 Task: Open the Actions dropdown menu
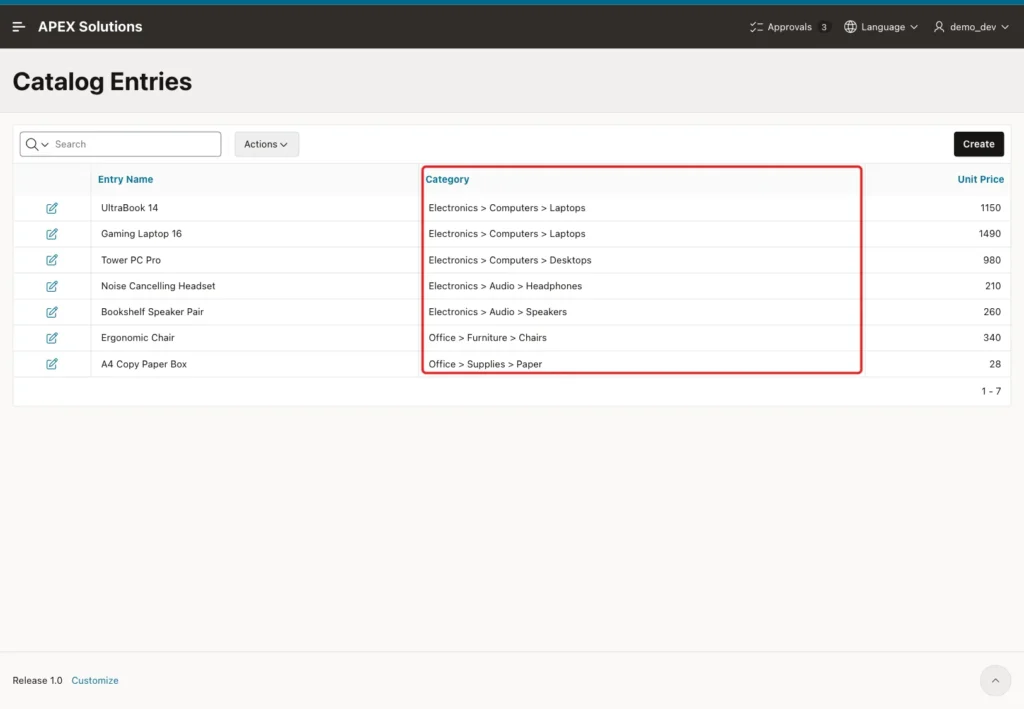266,144
